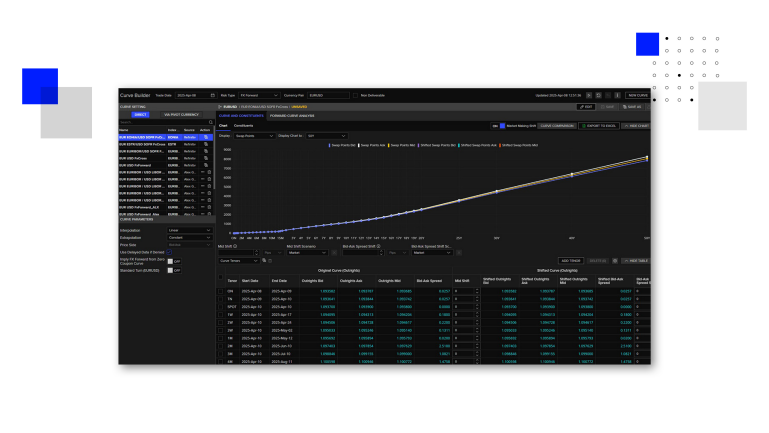Screen dimensions: 769x433
Task: Copy the EUR EONIA/USD SOFR FxCross curve
Action: point(205,137)
